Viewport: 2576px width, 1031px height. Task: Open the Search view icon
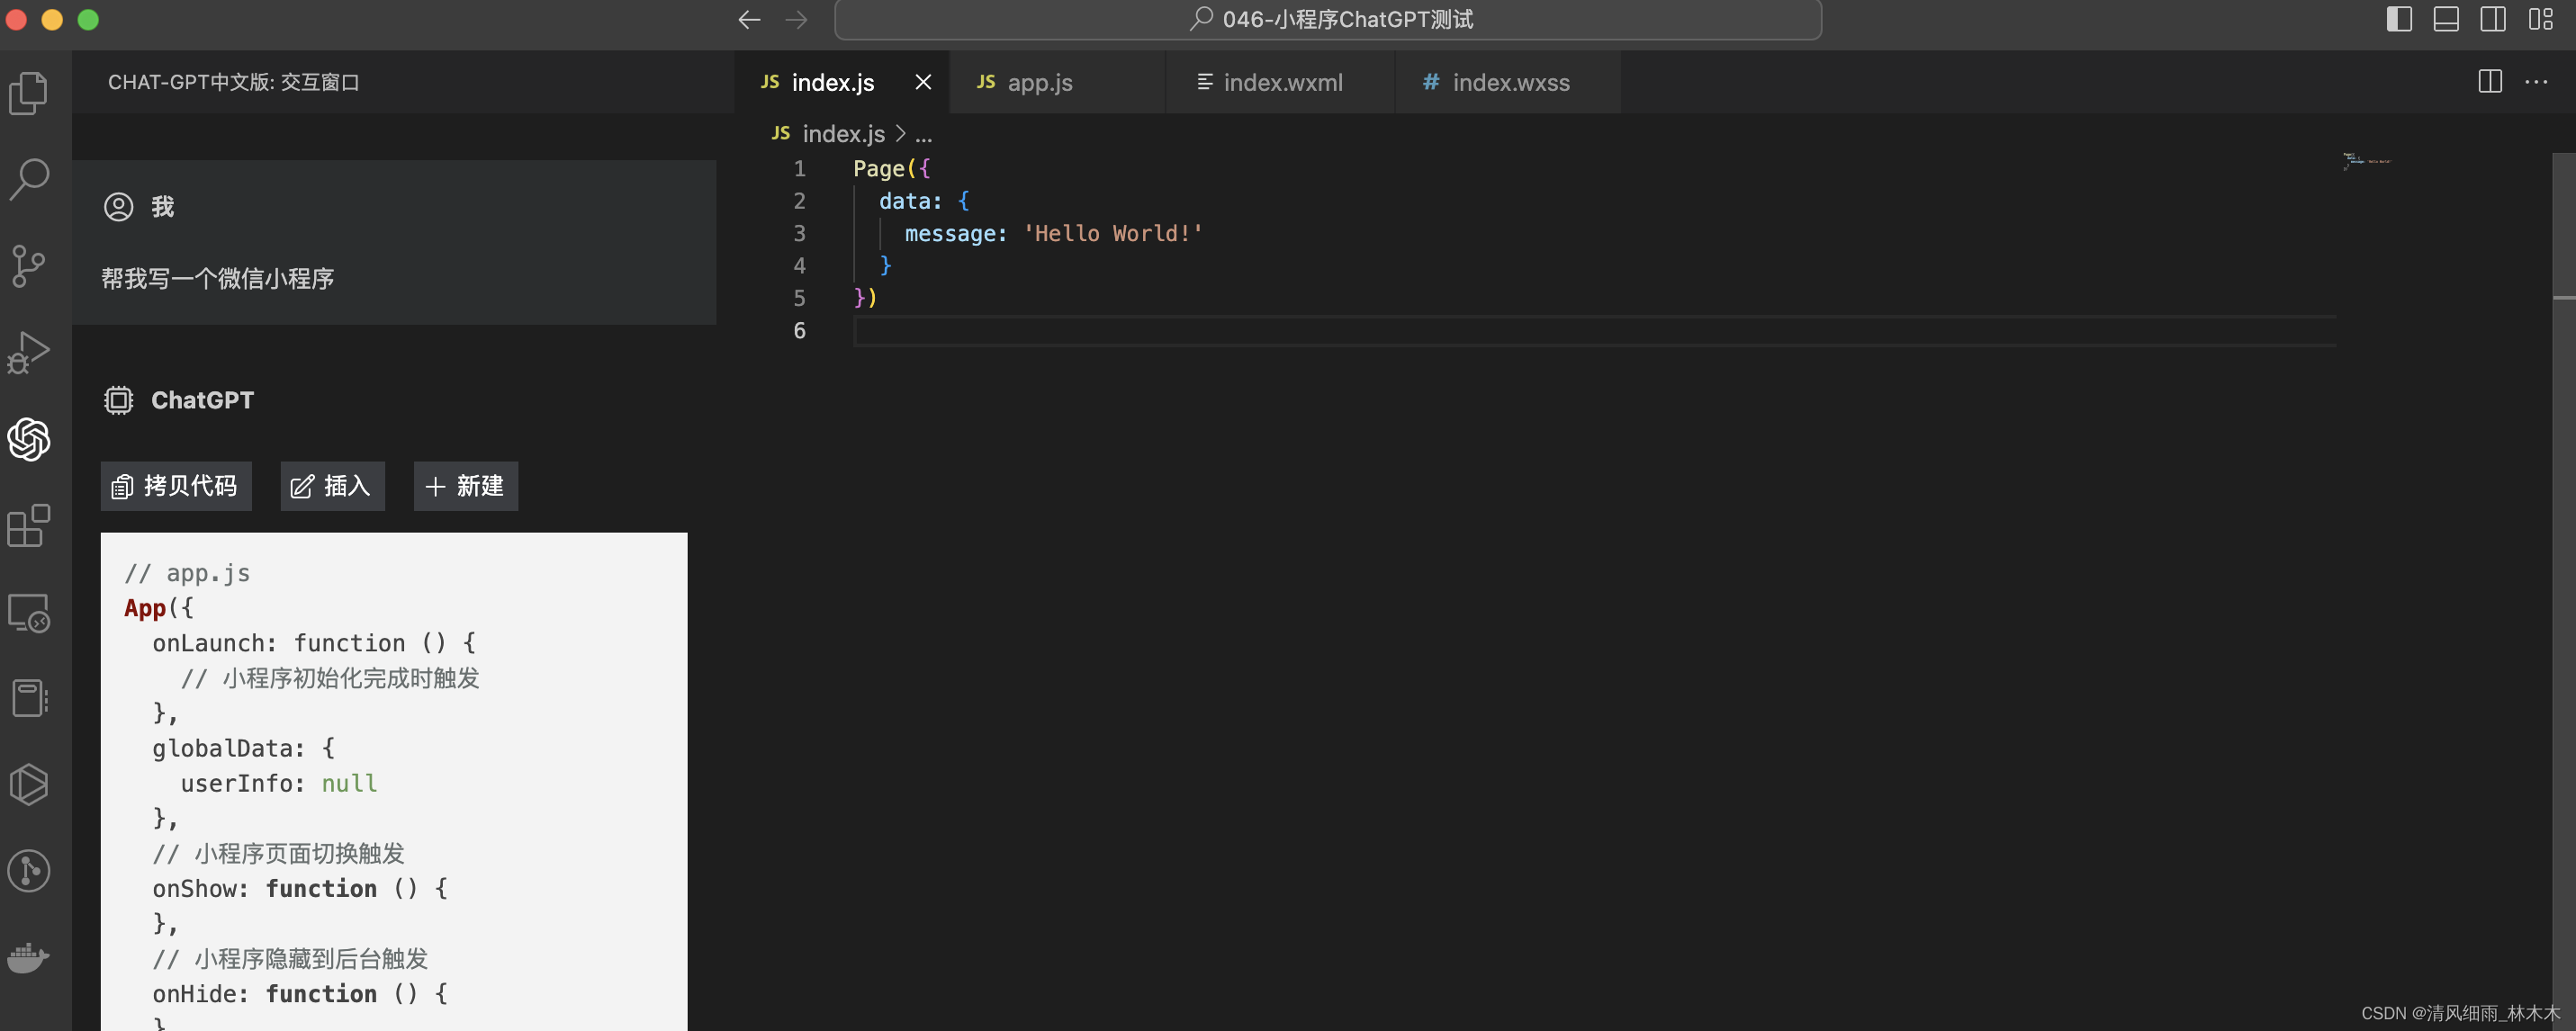click(x=28, y=179)
